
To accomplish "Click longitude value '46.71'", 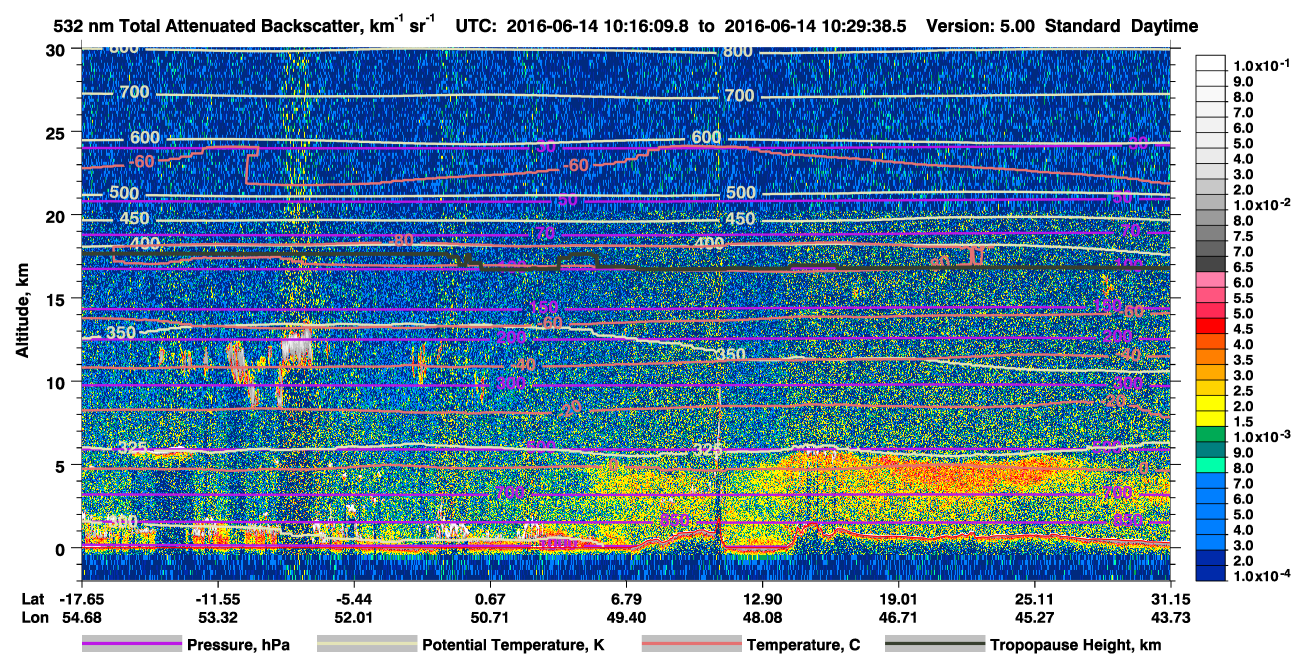I will (x=899, y=617).
